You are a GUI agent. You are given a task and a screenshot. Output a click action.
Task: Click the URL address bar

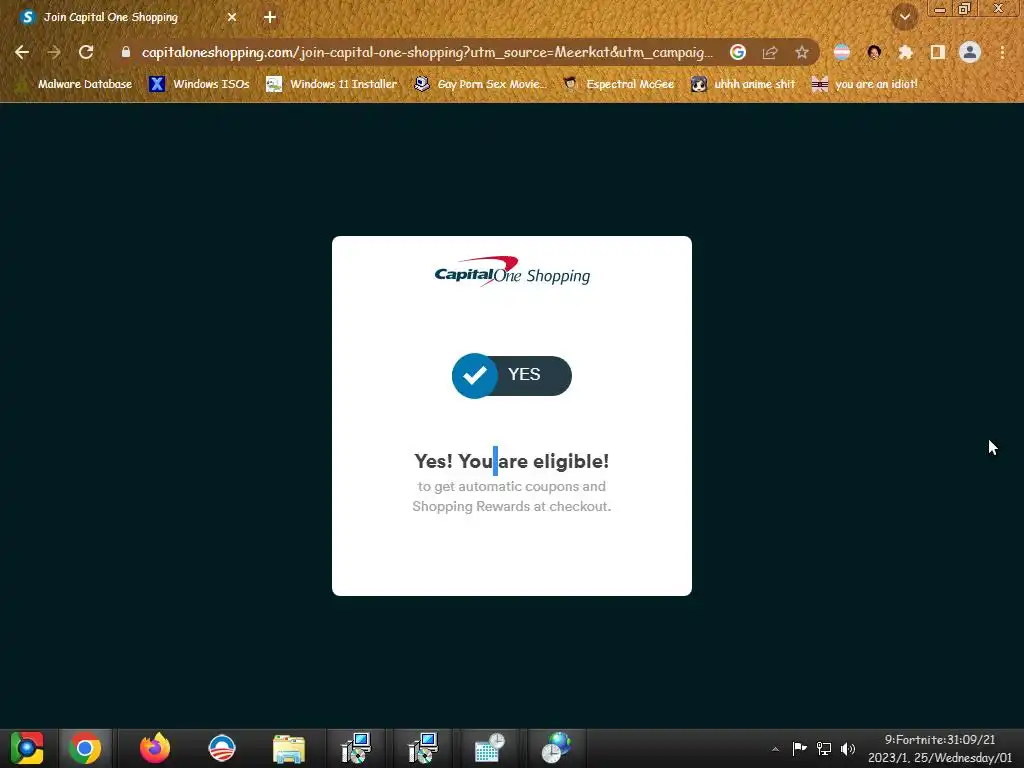tap(427, 52)
